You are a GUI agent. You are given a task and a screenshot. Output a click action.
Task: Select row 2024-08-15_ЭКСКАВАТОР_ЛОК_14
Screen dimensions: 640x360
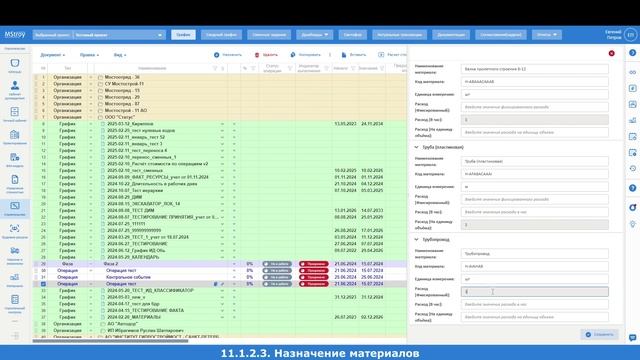pyautogui.click(x=220, y=204)
